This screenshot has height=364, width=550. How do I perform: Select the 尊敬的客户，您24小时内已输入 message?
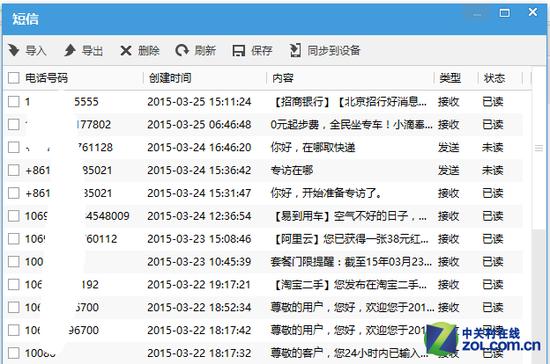349,353
